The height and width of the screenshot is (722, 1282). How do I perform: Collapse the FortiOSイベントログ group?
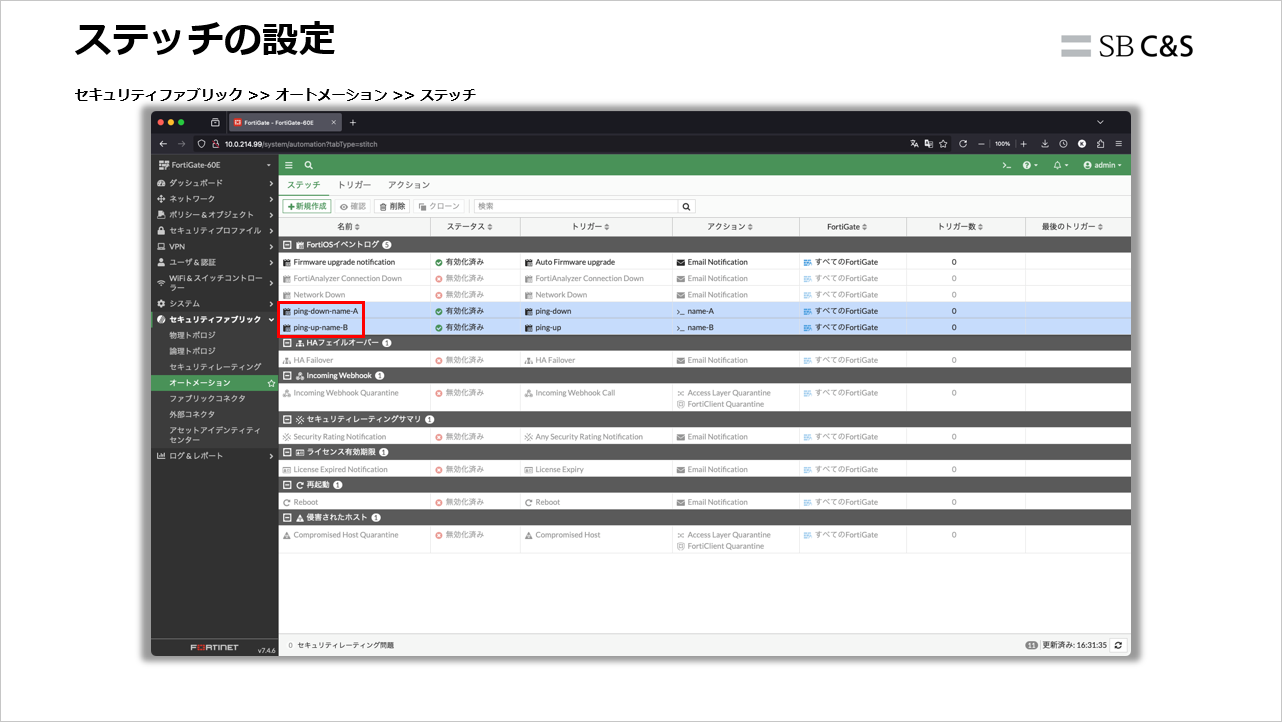click(x=287, y=244)
